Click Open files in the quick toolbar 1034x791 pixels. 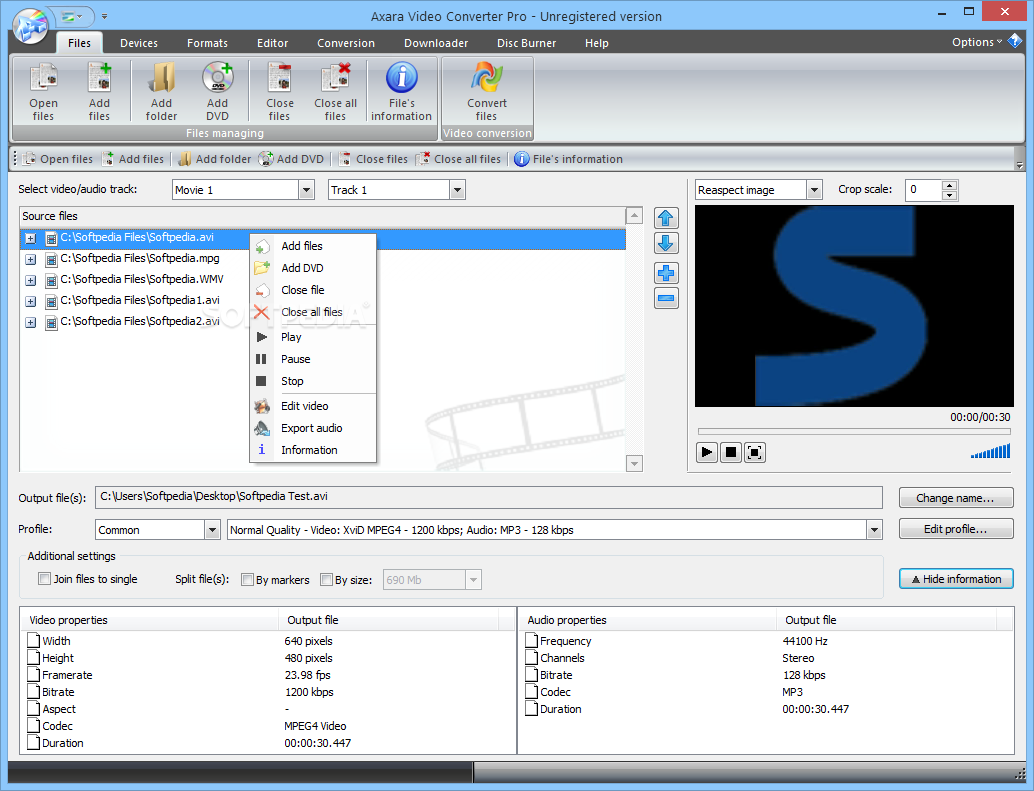[58, 159]
